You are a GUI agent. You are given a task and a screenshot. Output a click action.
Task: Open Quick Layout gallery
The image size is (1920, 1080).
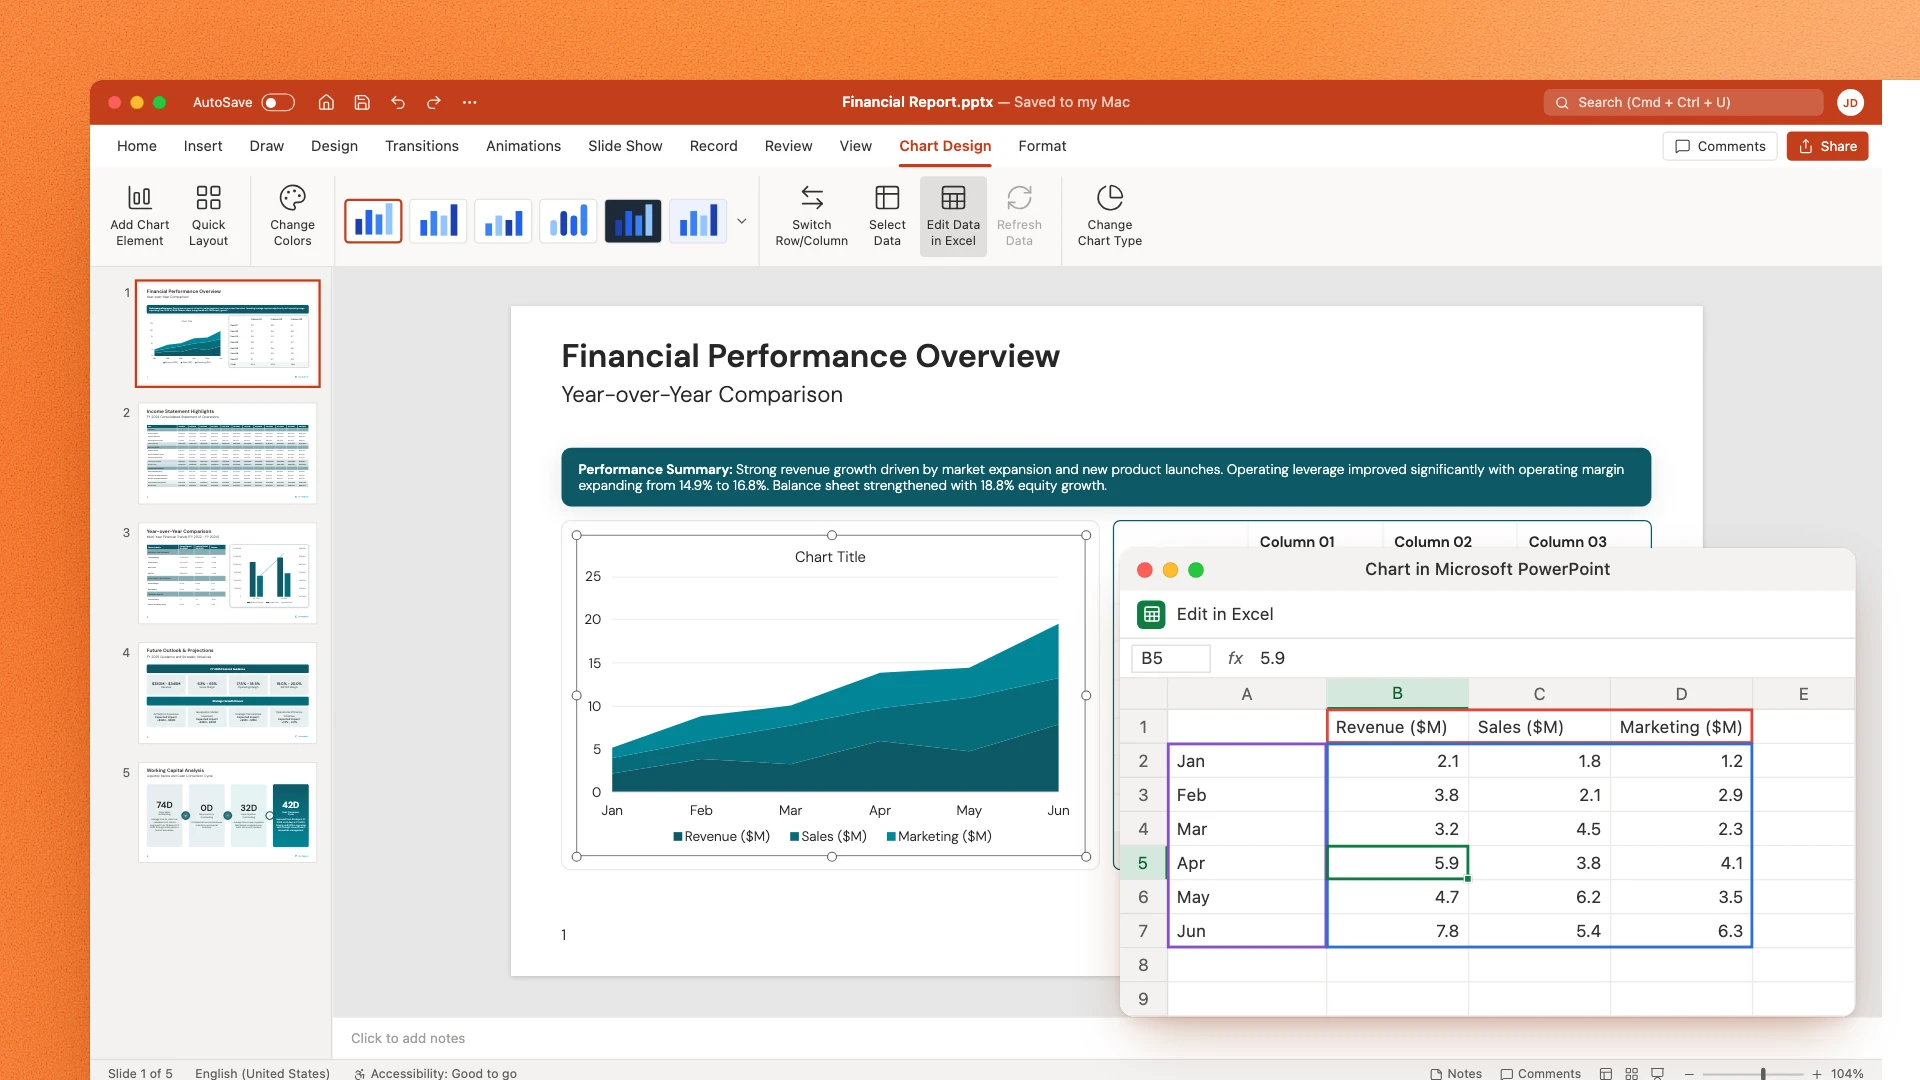(x=208, y=216)
